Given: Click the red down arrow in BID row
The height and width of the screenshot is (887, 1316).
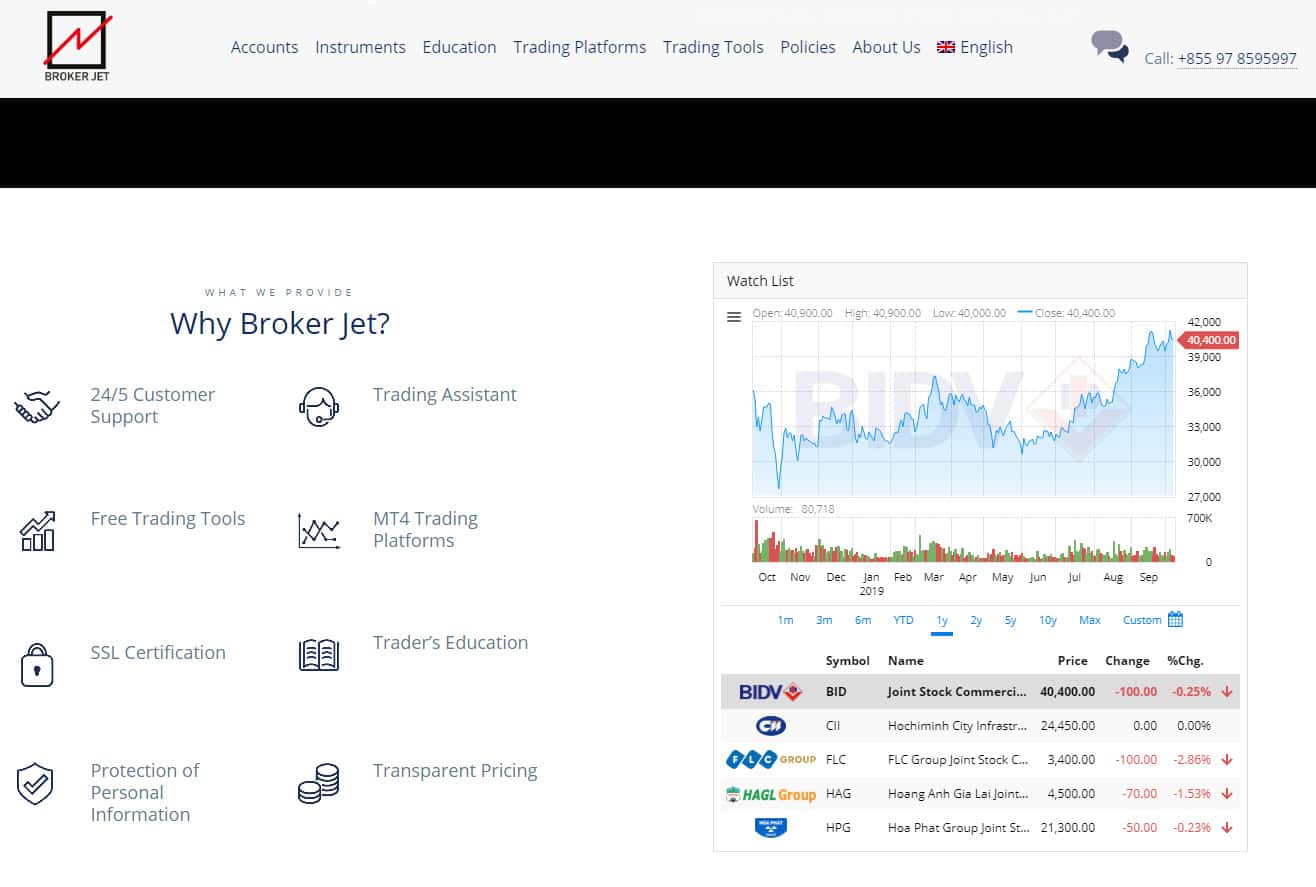Looking at the screenshot, I should (1227, 691).
